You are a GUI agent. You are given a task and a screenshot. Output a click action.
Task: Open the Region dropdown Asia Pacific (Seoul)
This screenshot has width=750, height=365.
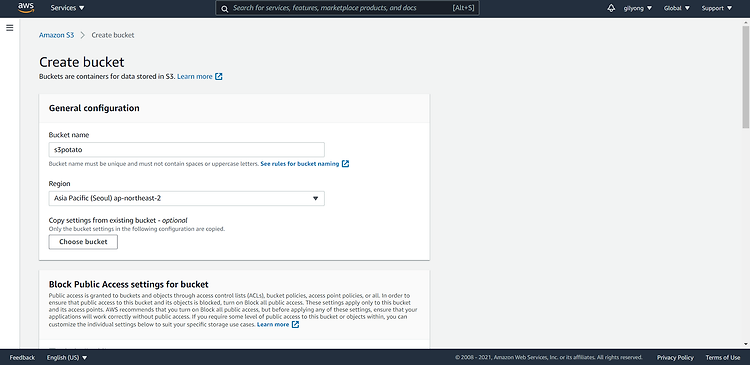click(x=187, y=199)
